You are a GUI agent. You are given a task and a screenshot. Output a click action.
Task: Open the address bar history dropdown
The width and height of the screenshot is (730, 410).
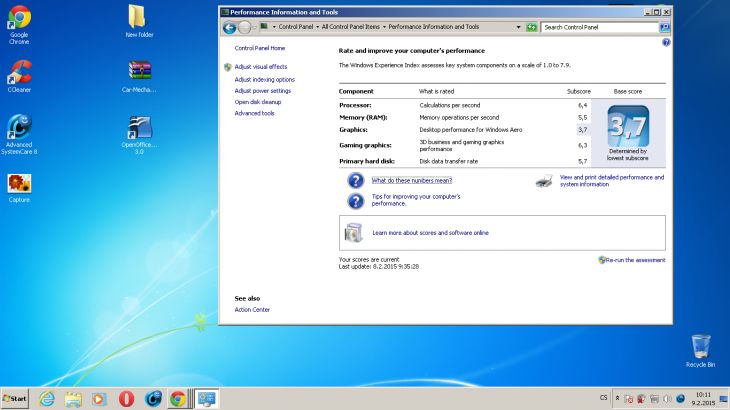click(518, 27)
